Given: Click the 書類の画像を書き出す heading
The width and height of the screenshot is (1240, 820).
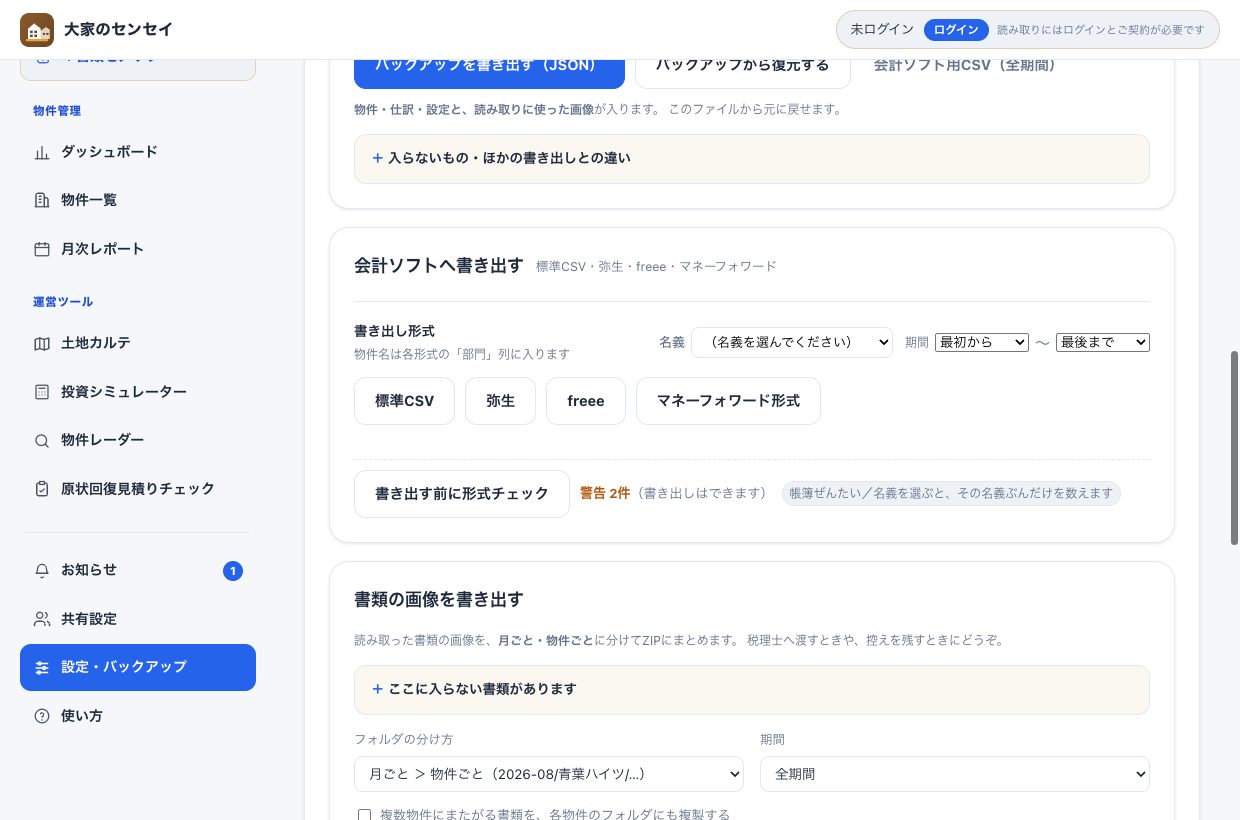Looking at the screenshot, I should [439, 599].
